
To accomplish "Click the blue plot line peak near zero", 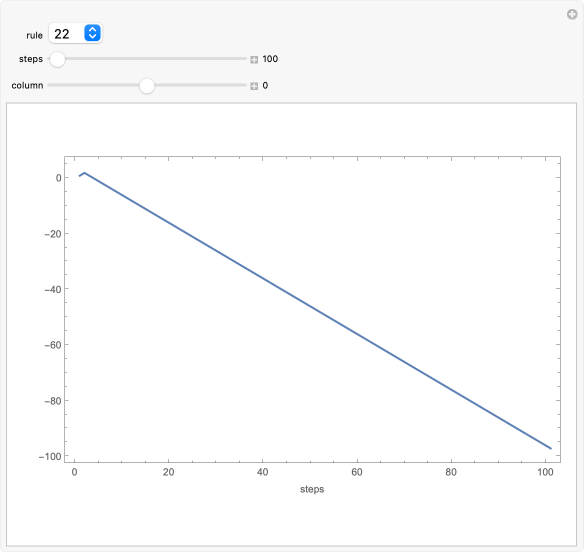I will coord(85,173).
